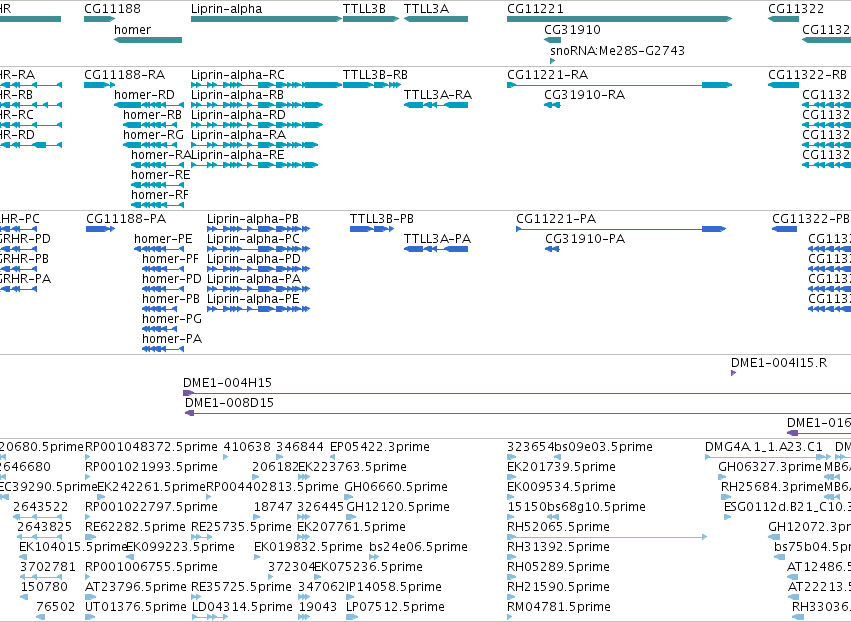Select transcript CG11322-RB
Image resolution: width=851 pixels, height=622 pixels.
[x=784, y=85]
